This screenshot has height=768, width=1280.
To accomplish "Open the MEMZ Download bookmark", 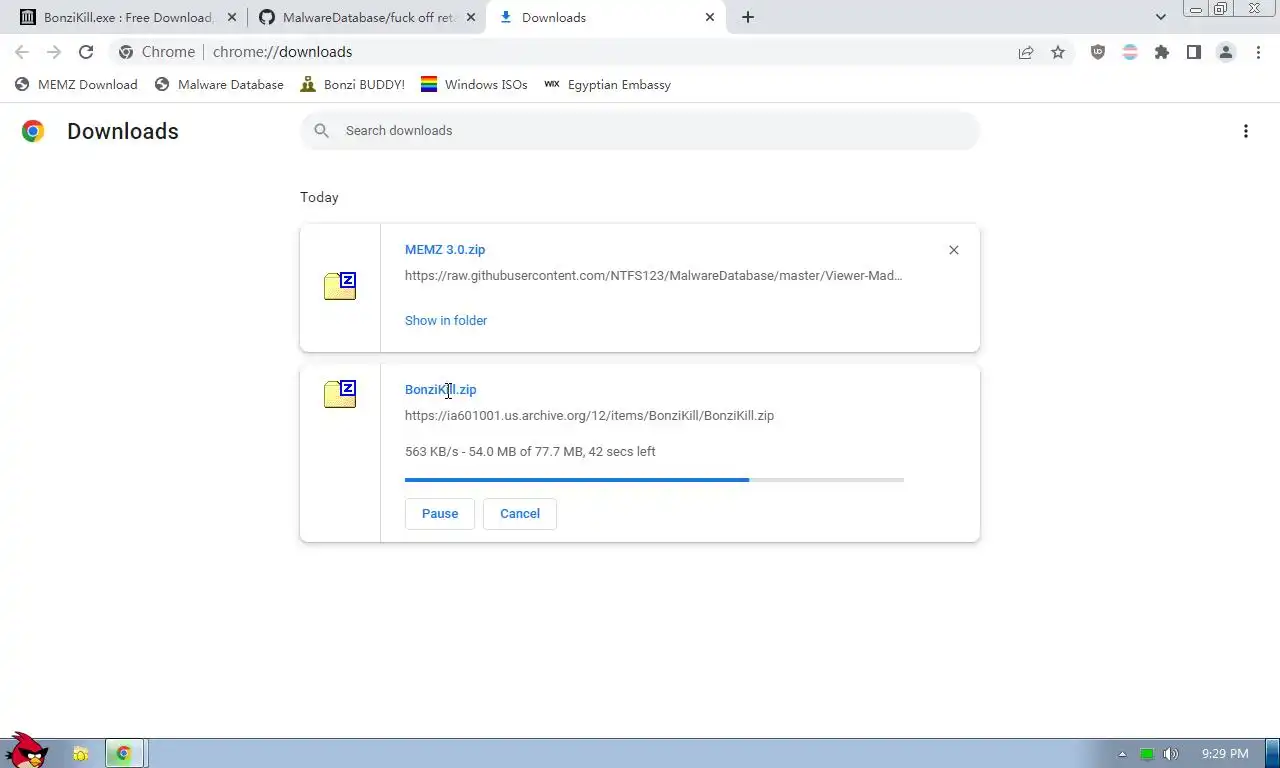I will pyautogui.click(x=76, y=85).
